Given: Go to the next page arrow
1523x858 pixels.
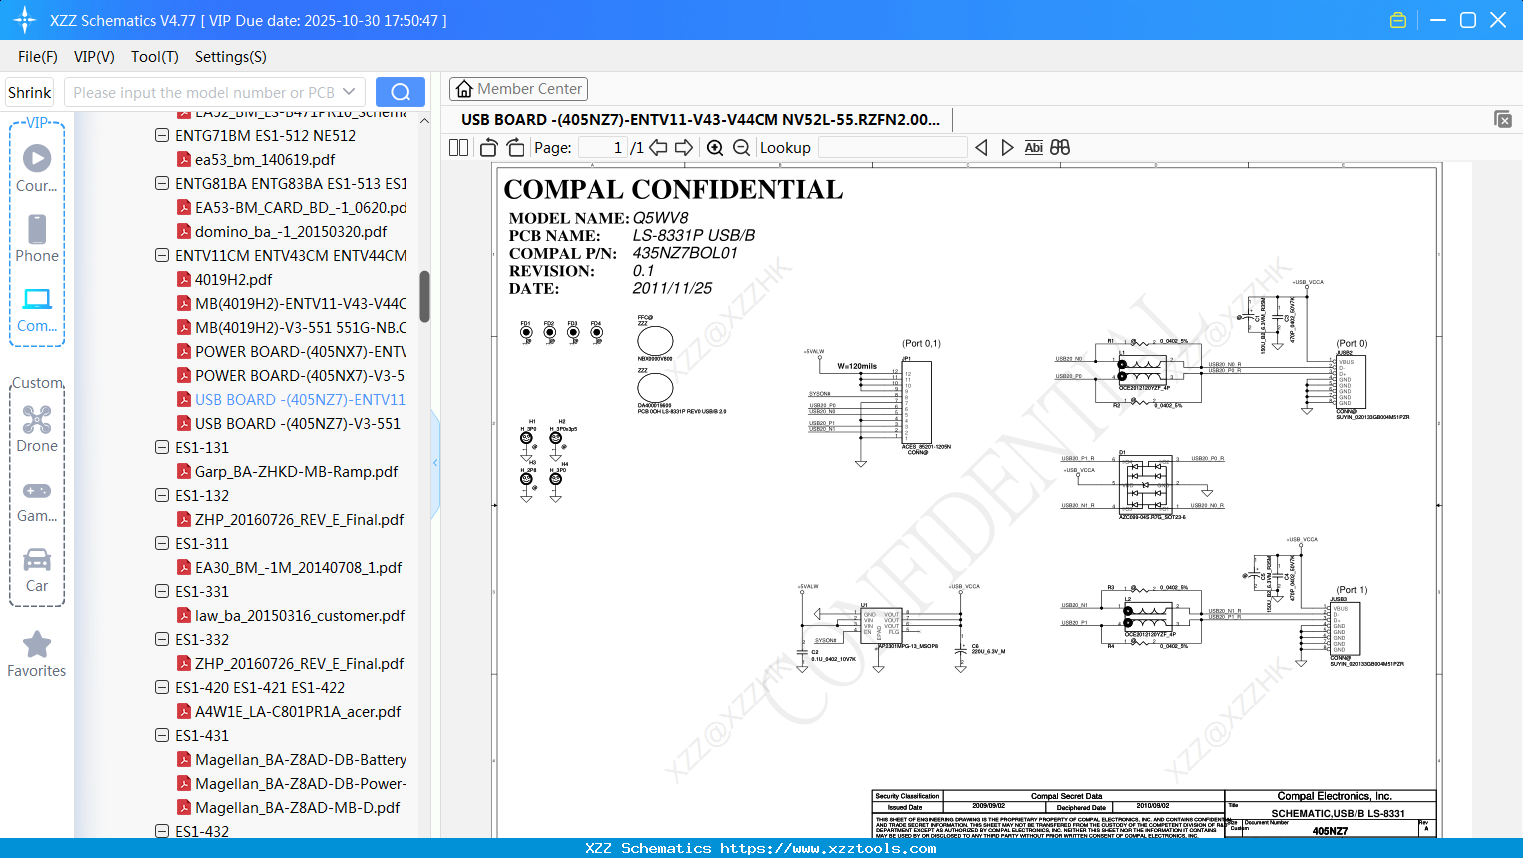Looking at the screenshot, I should point(684,148).
